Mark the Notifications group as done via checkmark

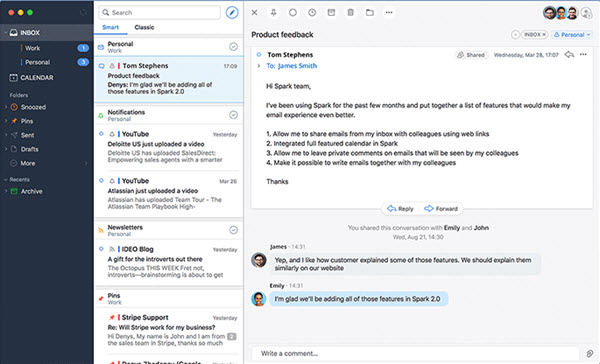coord(233,115)
